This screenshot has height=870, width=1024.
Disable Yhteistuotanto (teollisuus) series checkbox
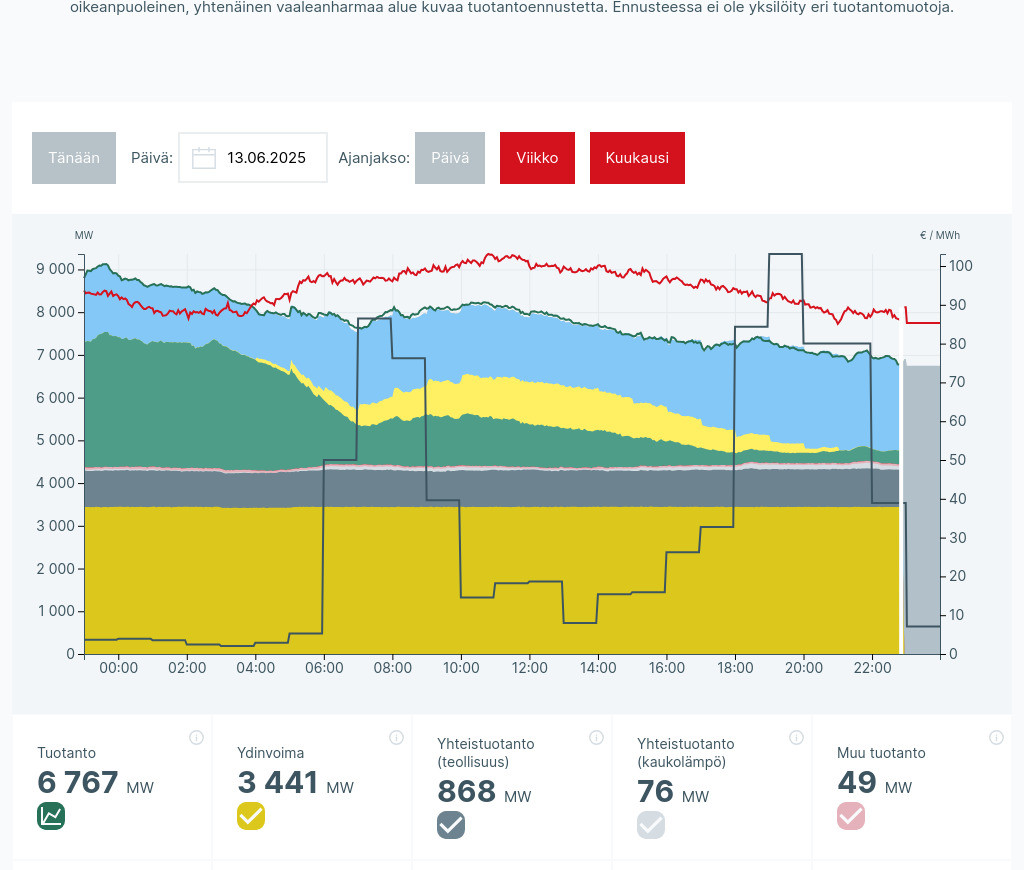point(451,825)
